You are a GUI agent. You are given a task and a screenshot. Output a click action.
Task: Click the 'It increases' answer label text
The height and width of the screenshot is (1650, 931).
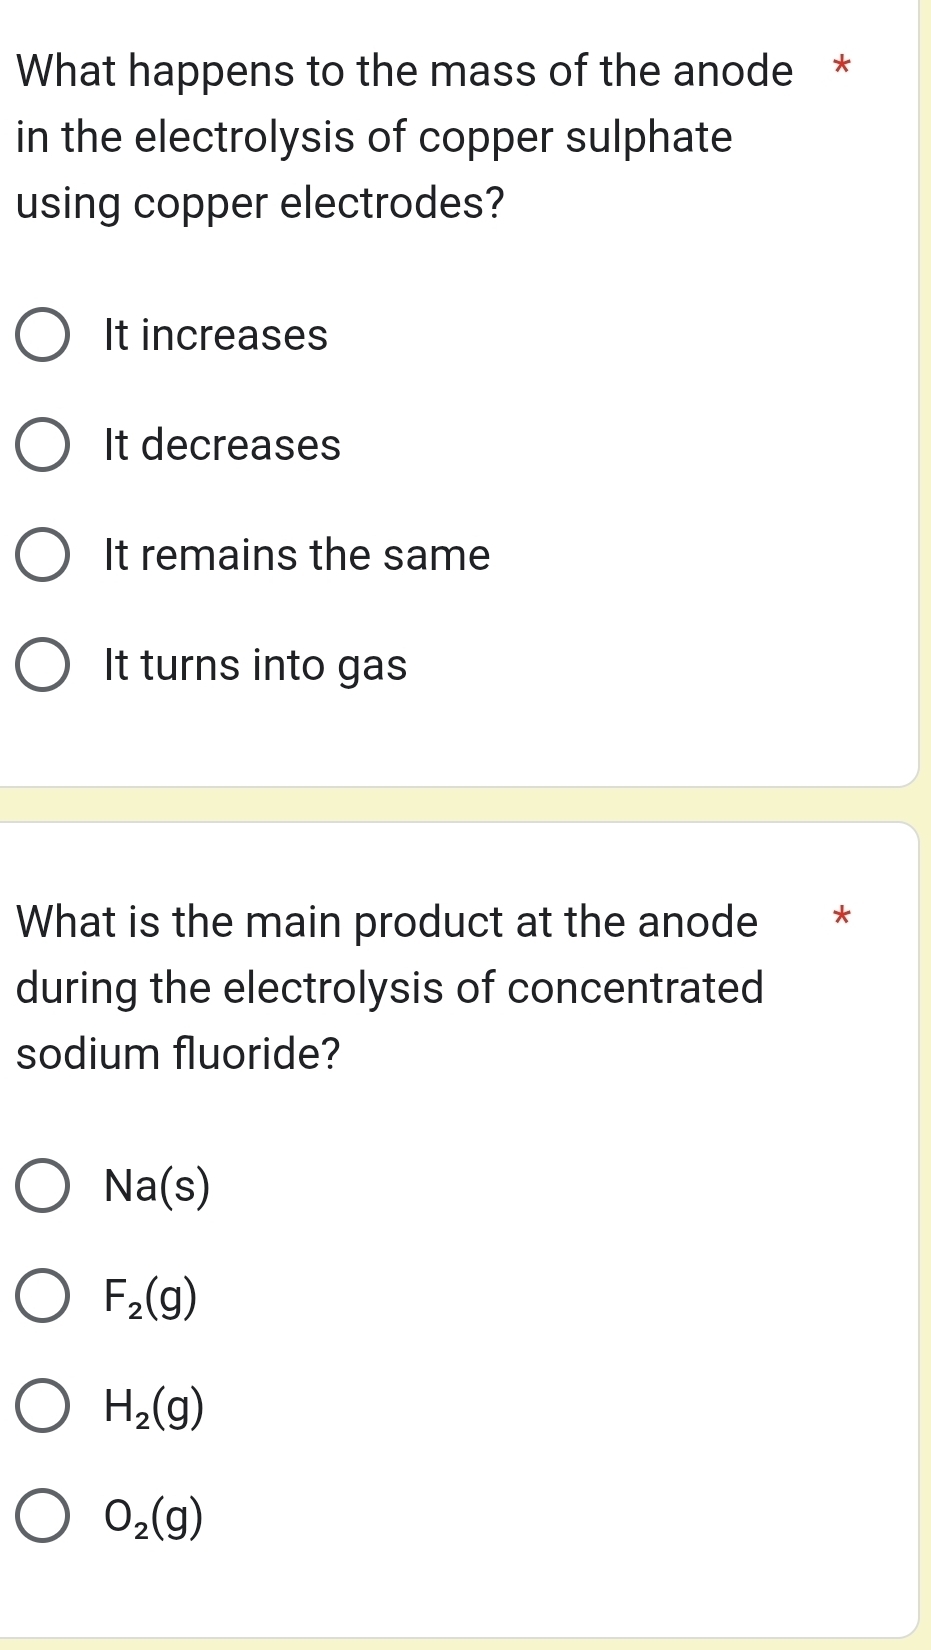(216, 336)
